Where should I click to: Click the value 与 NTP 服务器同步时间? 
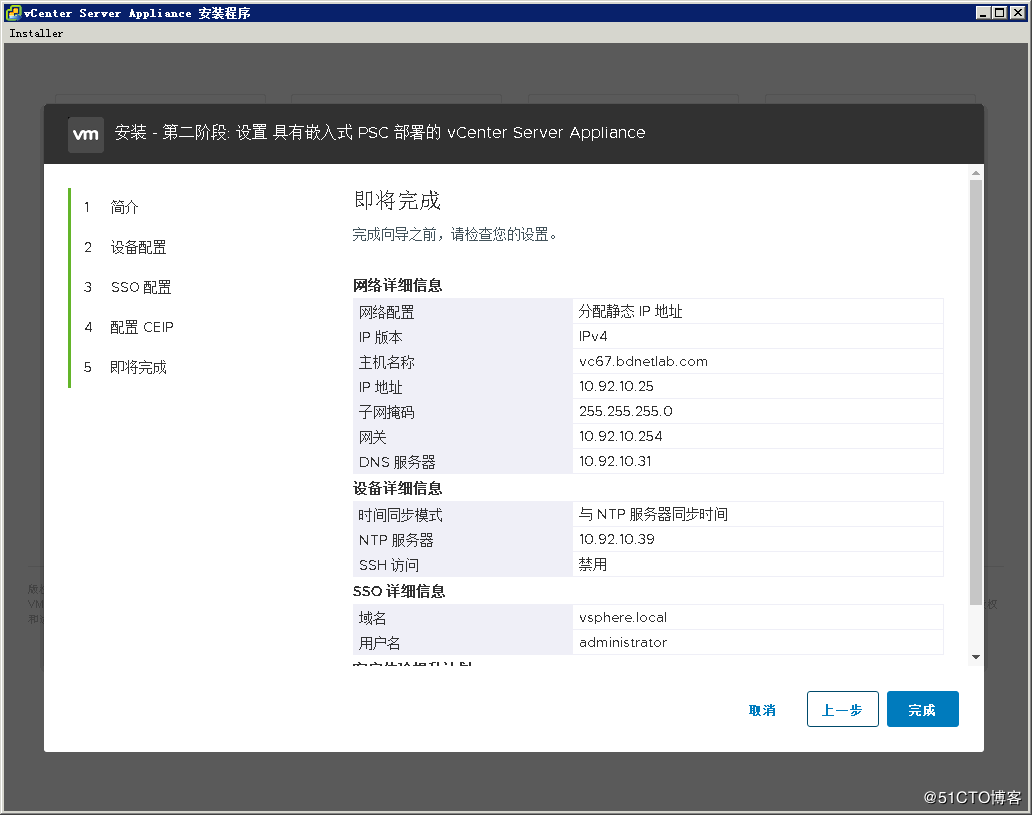coord(653,514)
